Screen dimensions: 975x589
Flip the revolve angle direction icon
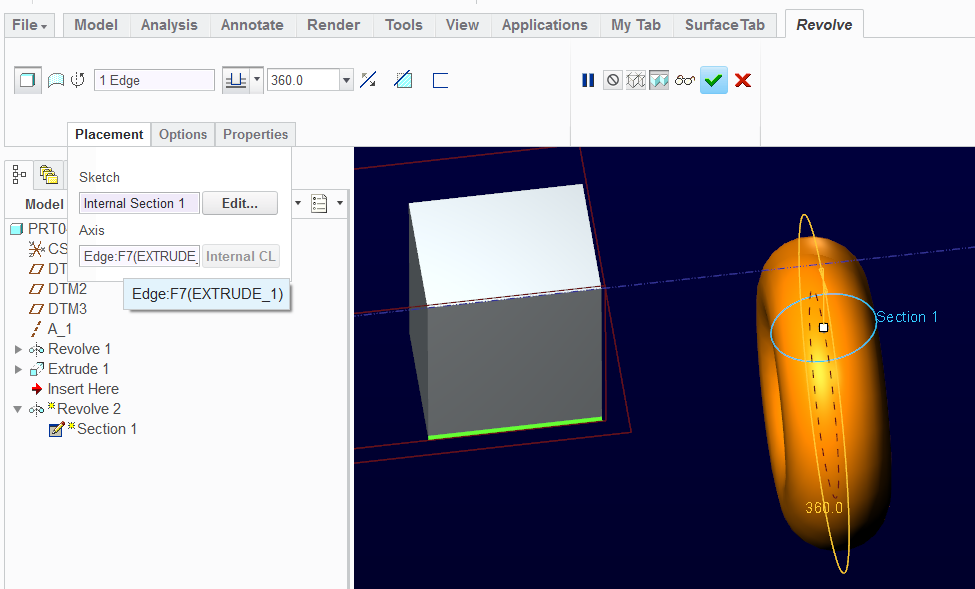pos(368,80)
